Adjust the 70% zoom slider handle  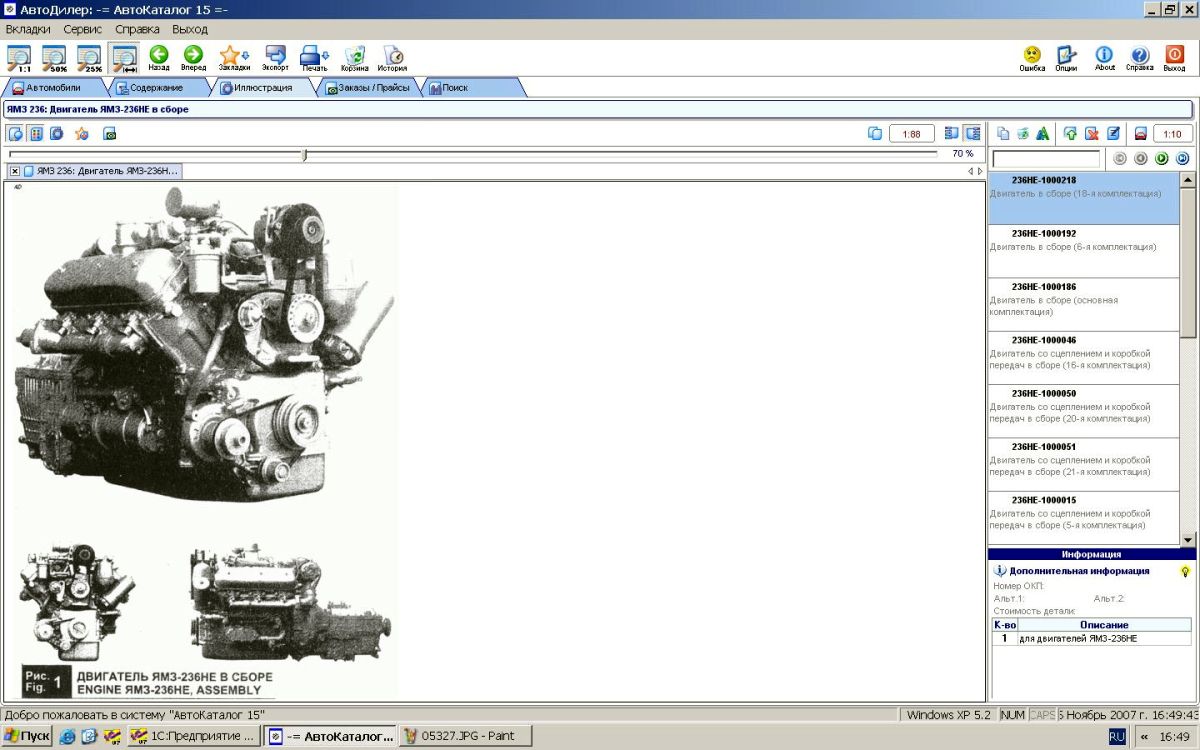tap(304, 155)
